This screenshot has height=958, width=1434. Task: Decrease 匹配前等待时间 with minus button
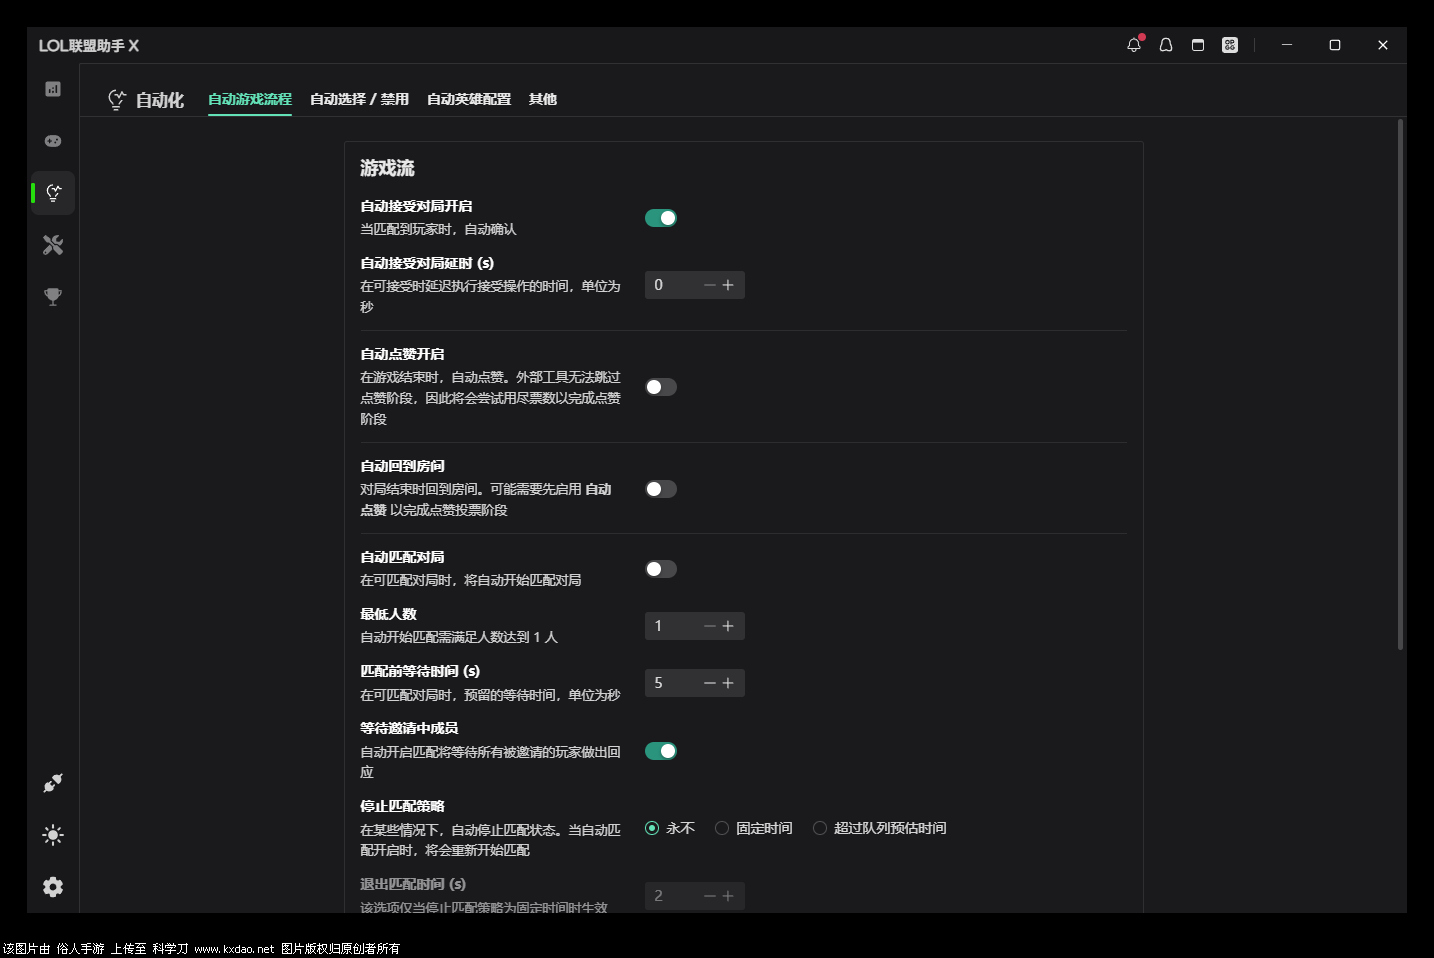[x=709, y=683]
